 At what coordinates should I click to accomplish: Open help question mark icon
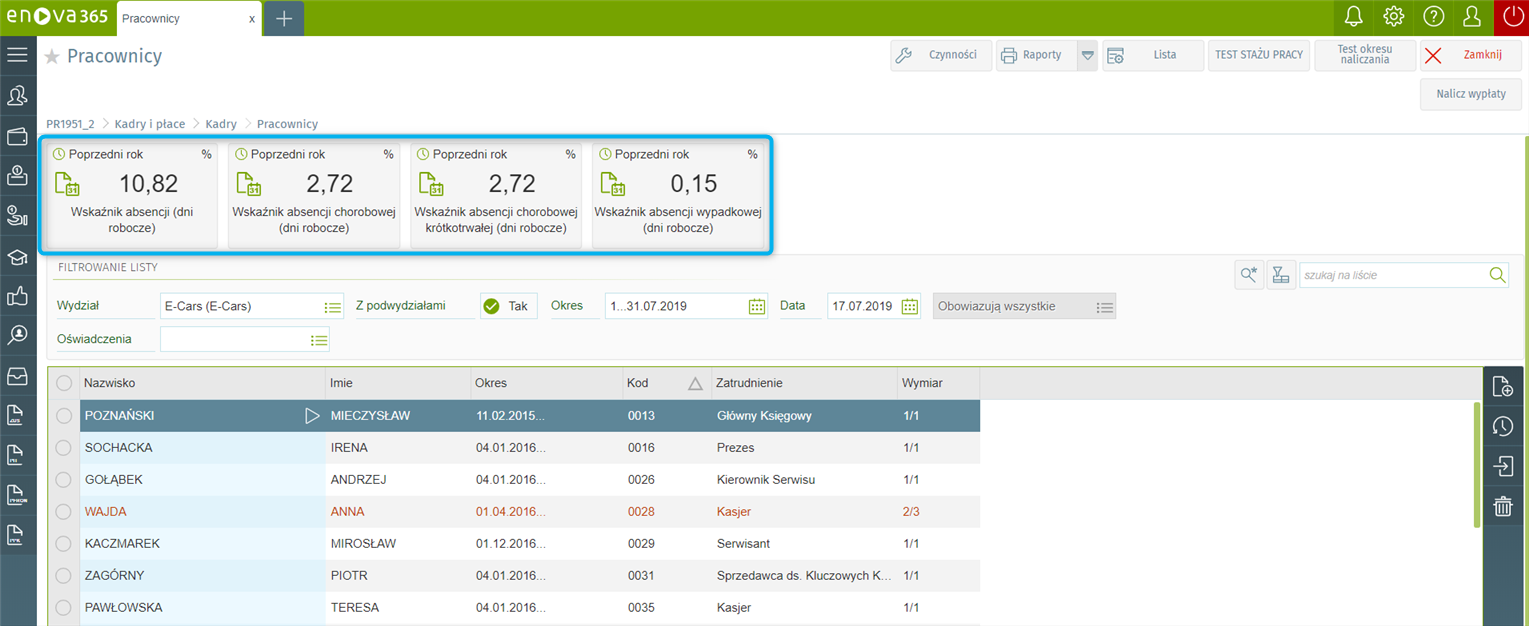point(1433,17)
